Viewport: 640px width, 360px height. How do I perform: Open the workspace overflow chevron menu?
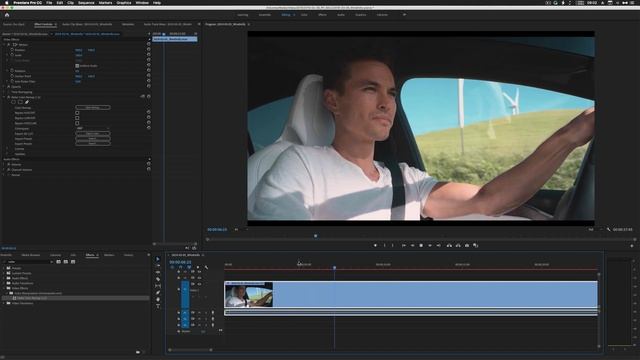pos(404,15)
